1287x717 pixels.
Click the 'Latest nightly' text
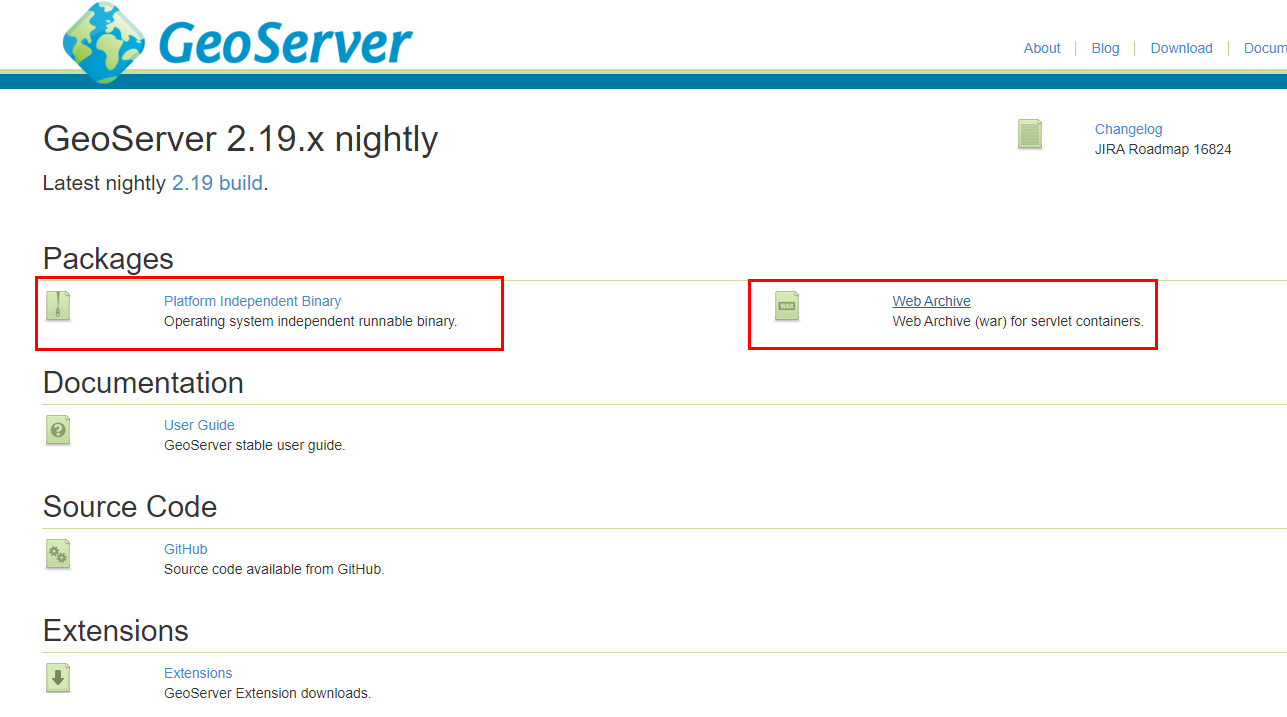pos(104,183)
